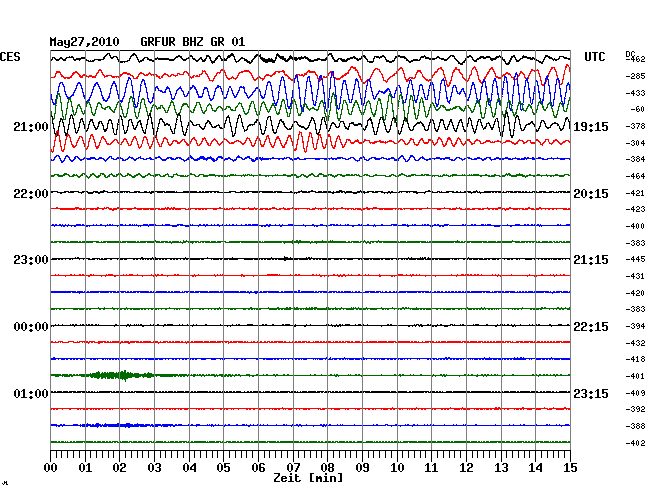Select the 01:00 local time label

[x=31, y=393]
